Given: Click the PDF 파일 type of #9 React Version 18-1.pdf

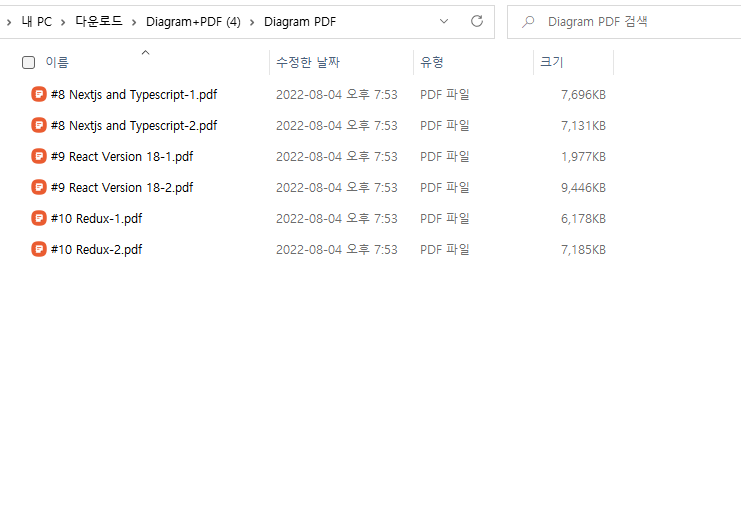Looking at the screenshot, I should tap(445, 156).
